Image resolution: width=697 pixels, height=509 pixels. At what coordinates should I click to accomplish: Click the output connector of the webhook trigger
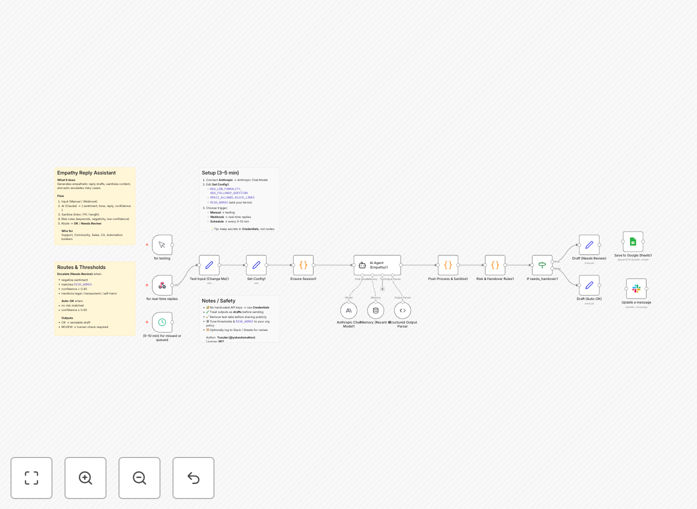point(173,285)
